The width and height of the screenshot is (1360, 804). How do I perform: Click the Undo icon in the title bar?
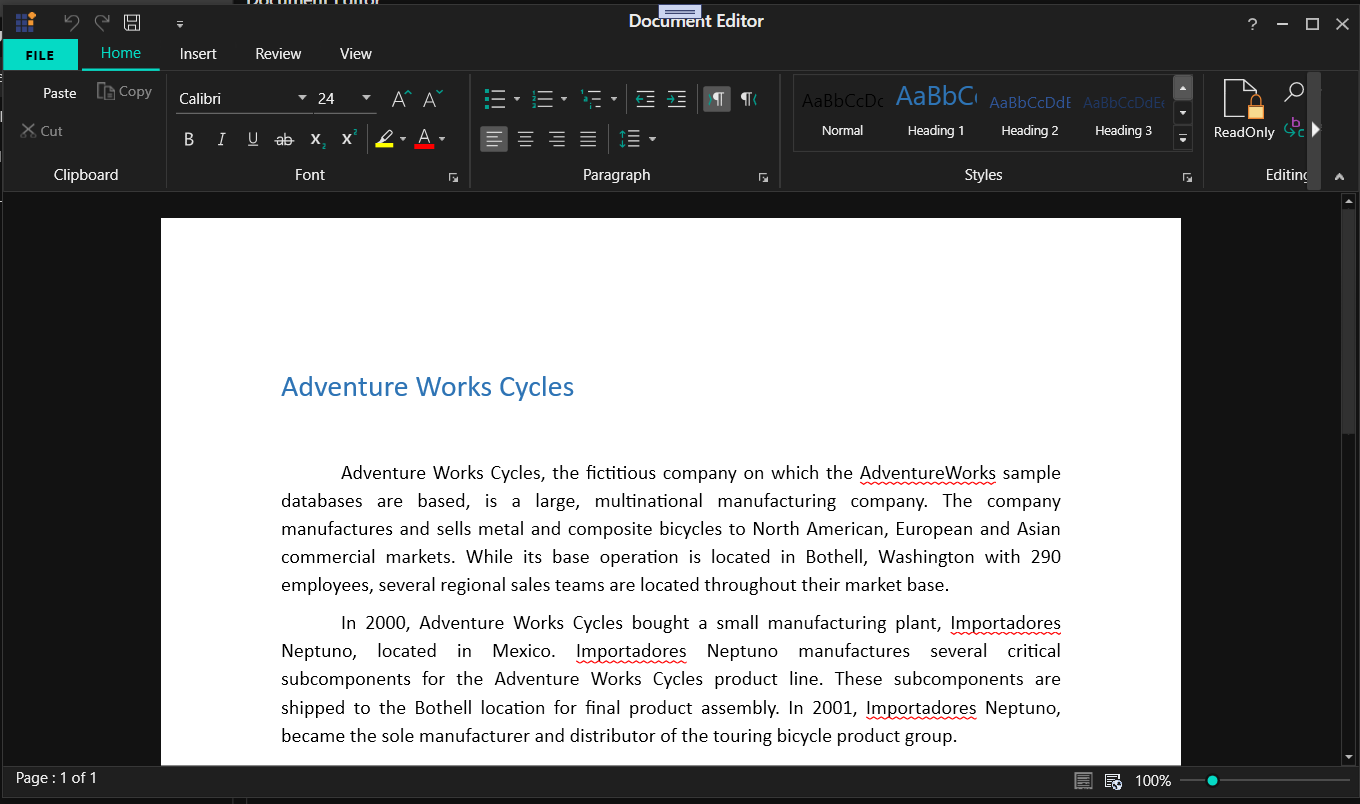[x=71, y=22]
